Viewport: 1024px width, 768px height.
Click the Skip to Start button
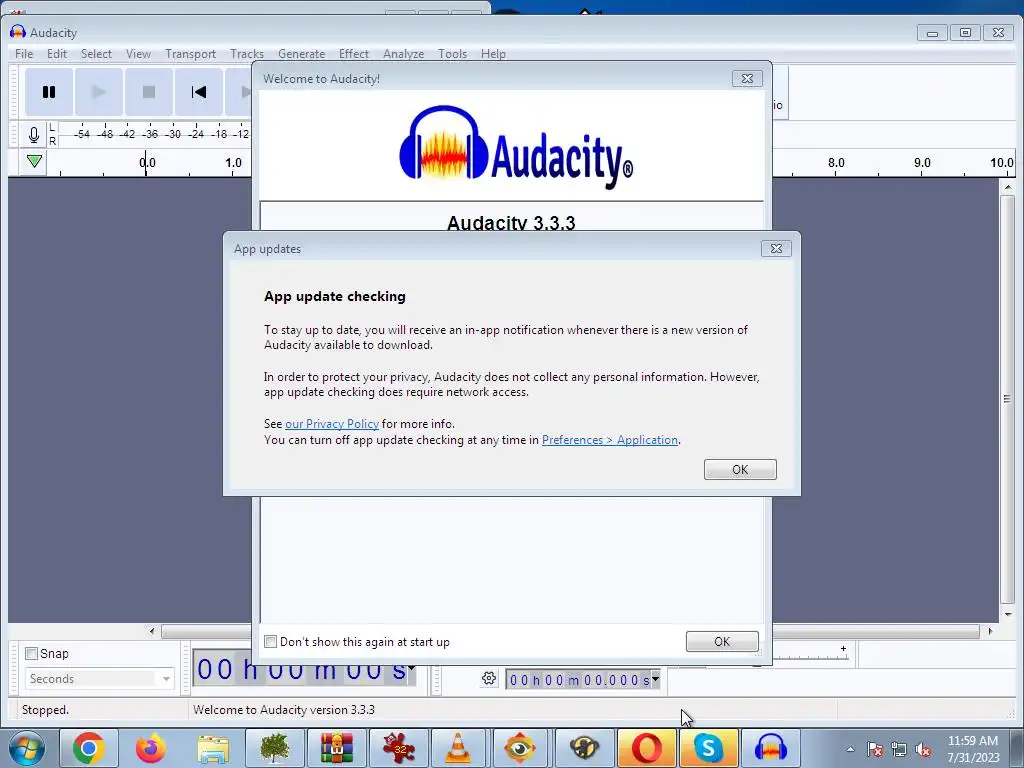click(199, 92)
